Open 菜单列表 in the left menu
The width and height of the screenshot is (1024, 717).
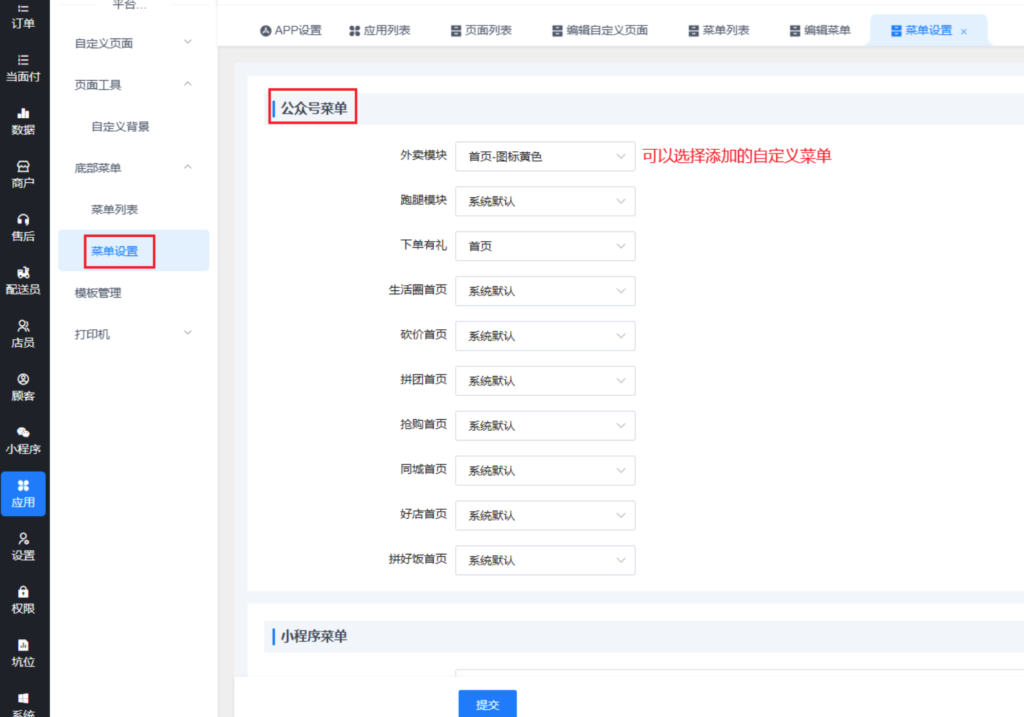tap(114, 209)
